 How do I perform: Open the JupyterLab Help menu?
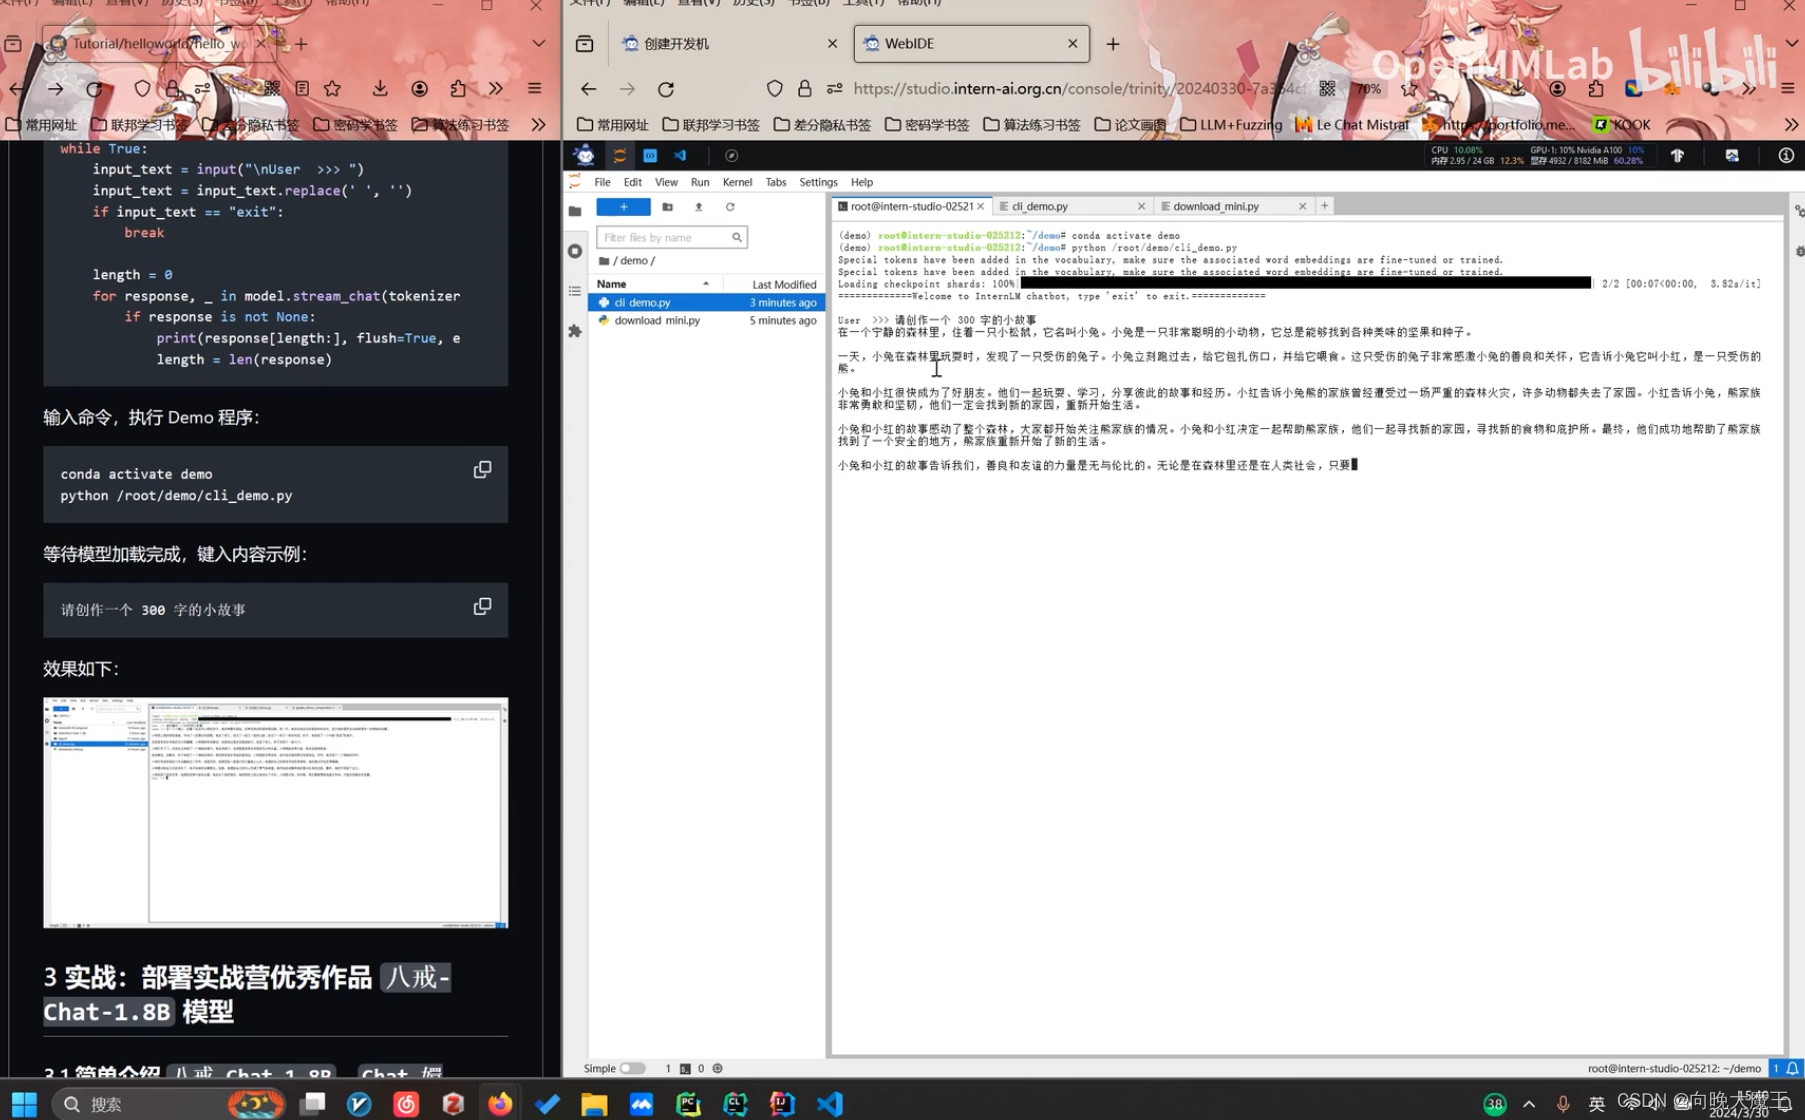[862, 182]
